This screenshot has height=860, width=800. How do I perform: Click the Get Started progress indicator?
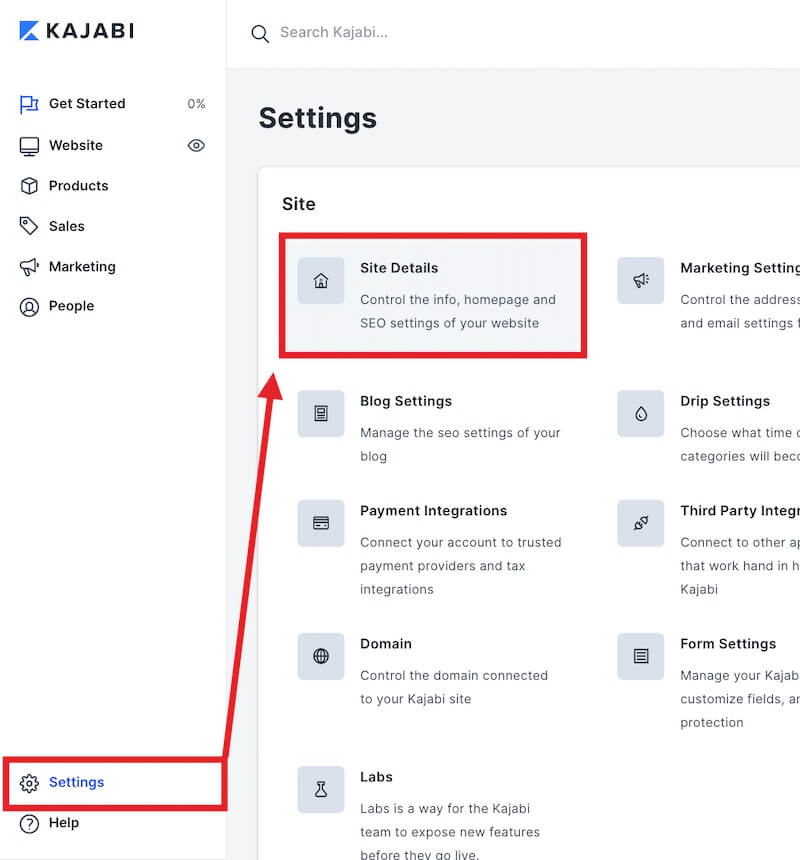(197, 103)
